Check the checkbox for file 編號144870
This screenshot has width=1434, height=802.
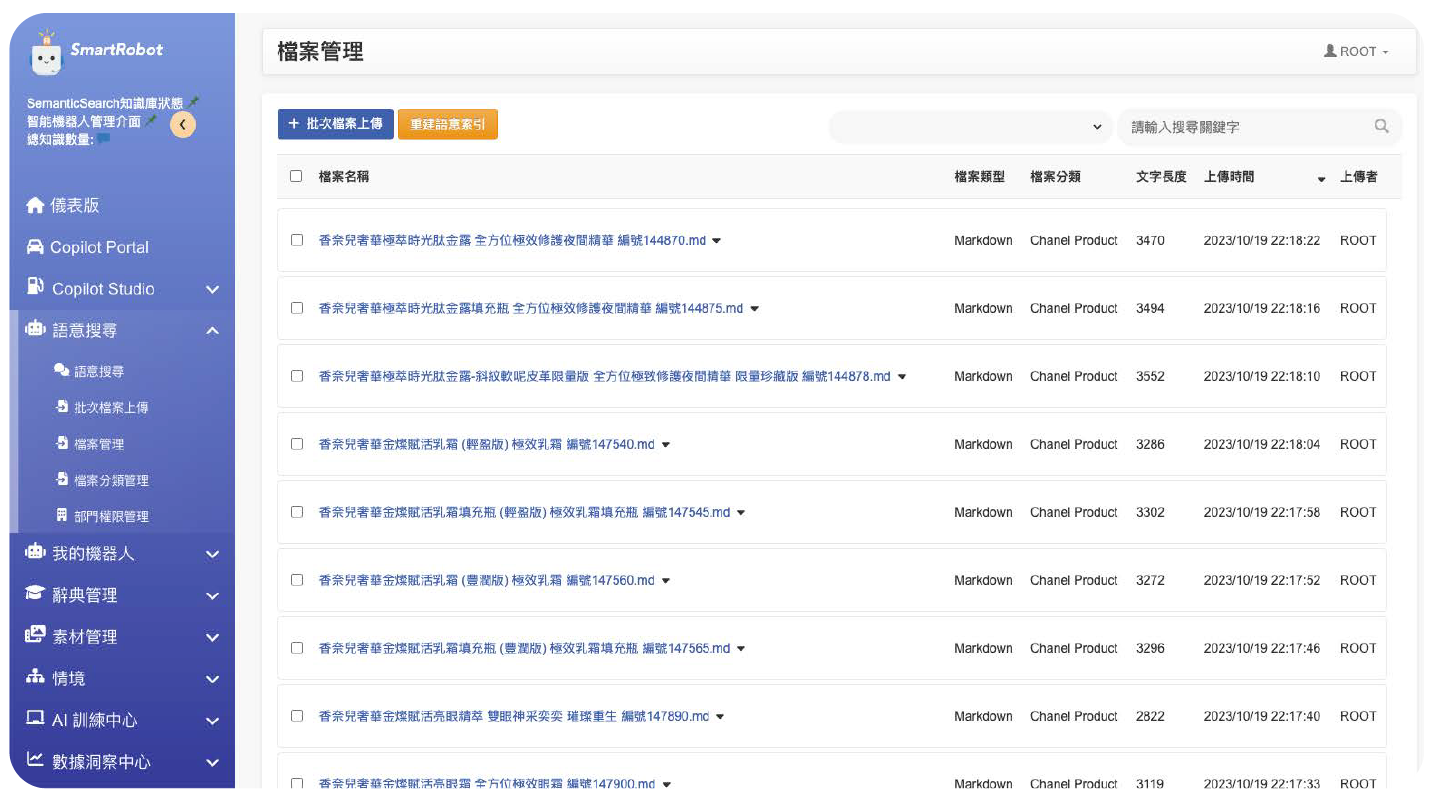click(296, 240)
